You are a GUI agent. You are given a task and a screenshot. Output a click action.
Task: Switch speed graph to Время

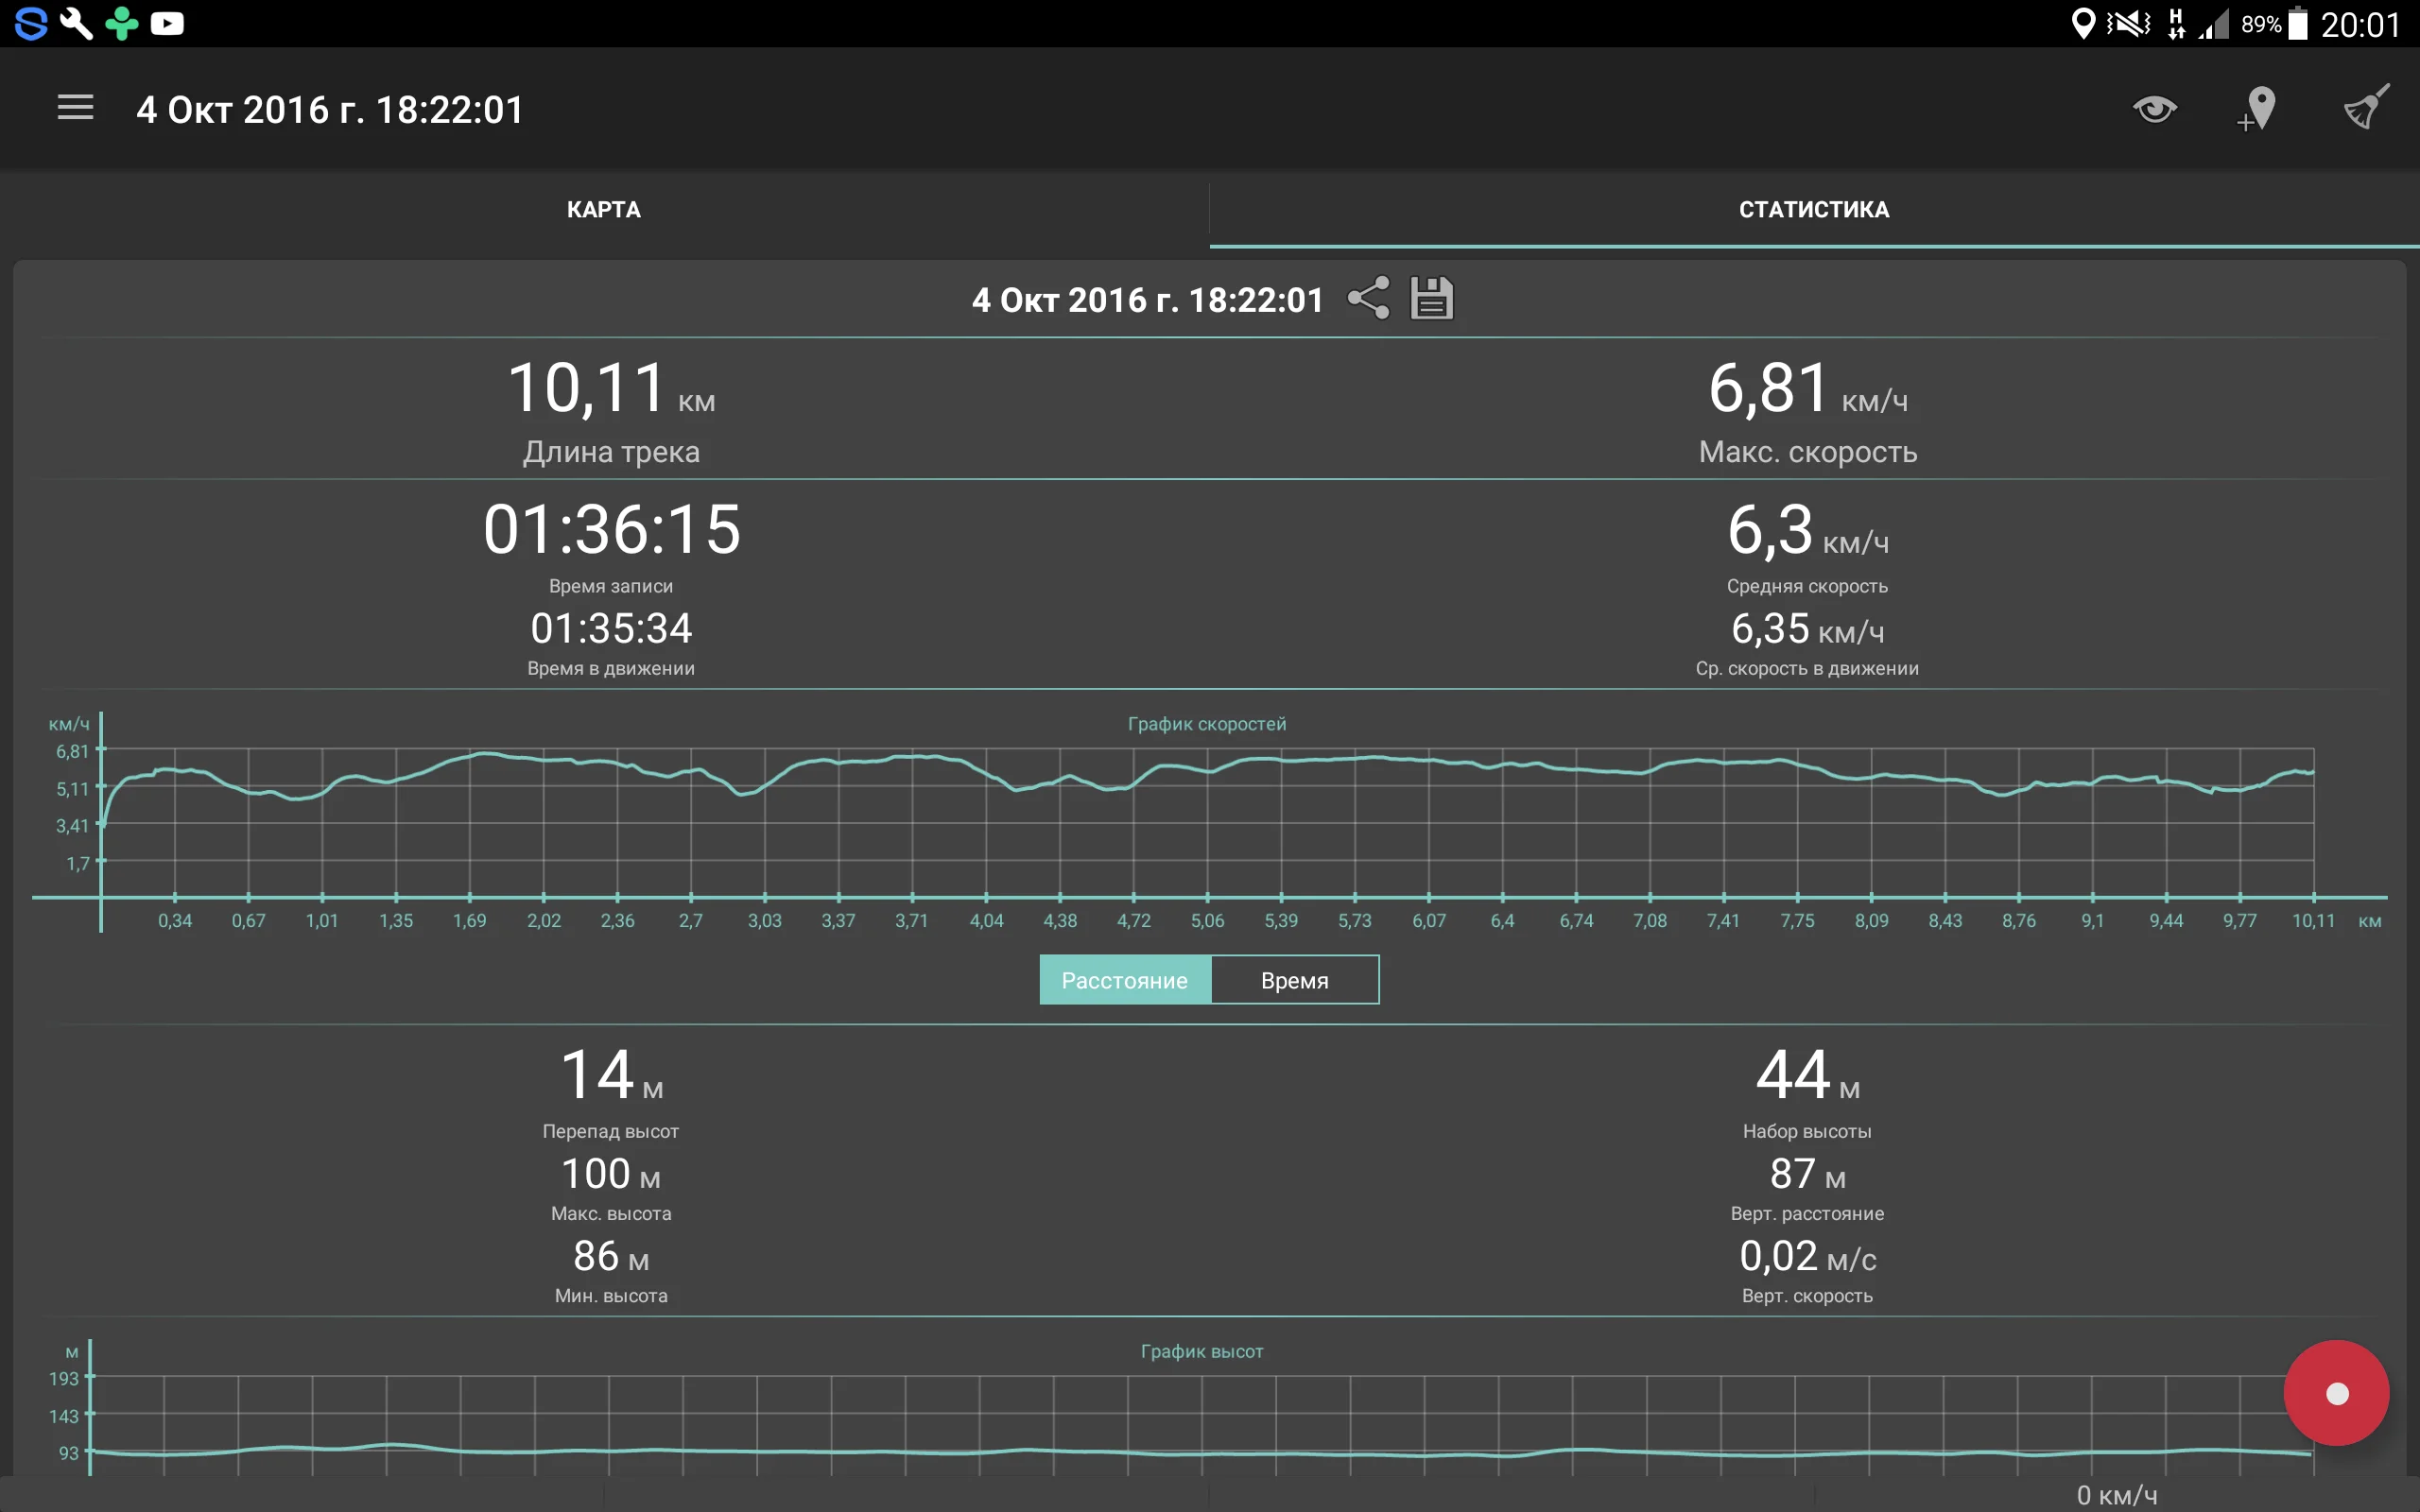(1294, 980)
